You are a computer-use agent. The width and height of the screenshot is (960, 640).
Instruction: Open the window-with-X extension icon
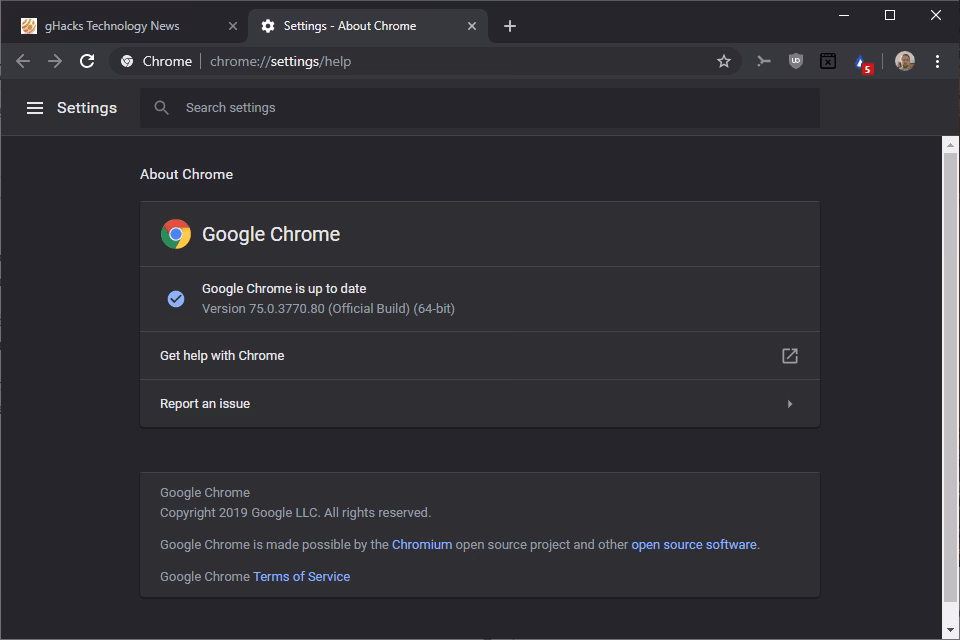click(x=828, y=61)
